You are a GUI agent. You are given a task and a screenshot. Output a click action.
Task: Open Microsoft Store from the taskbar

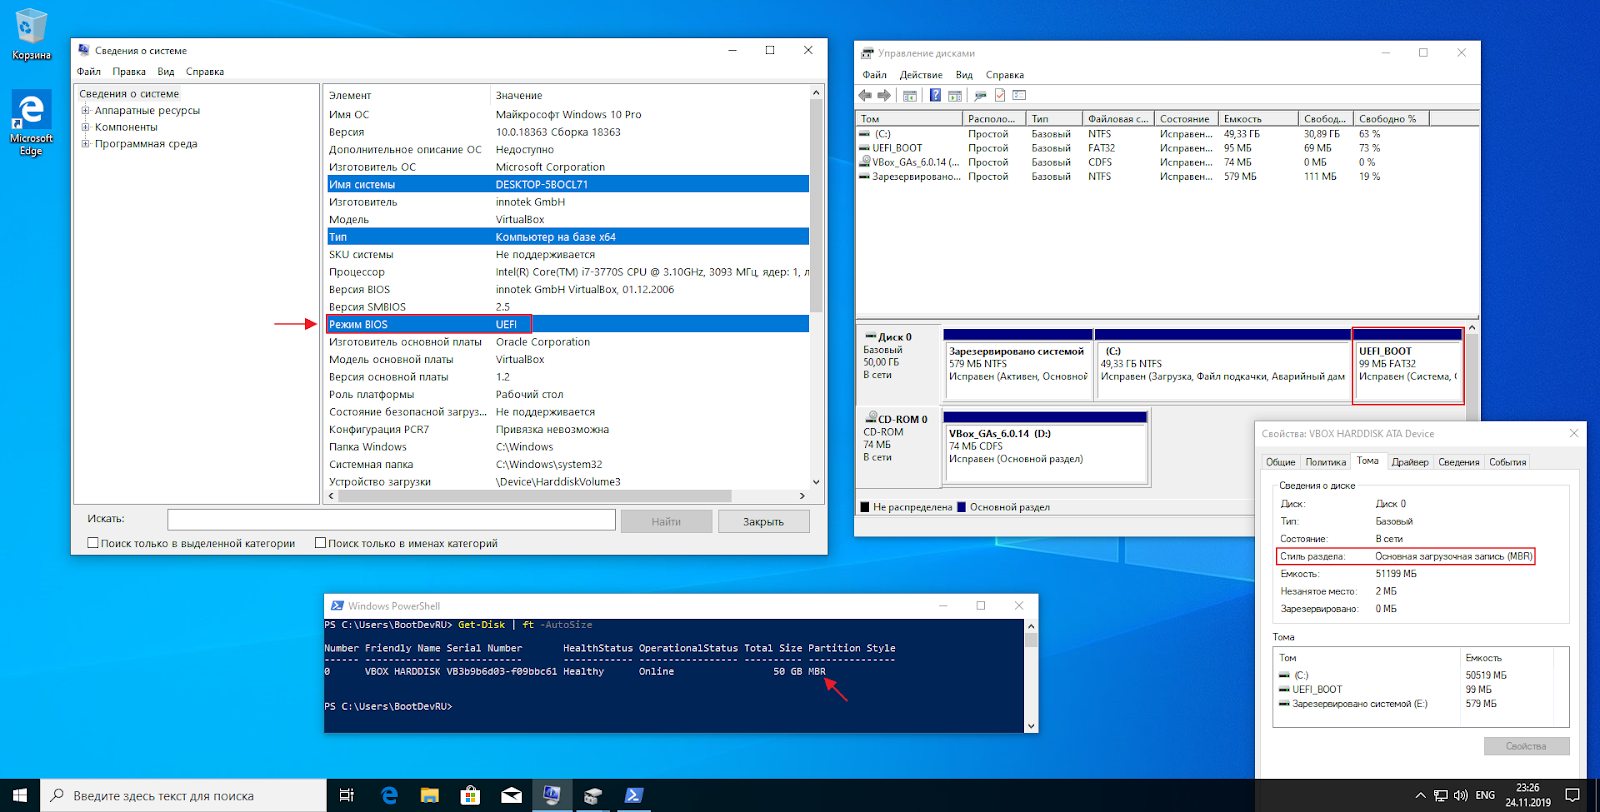[x=470, y=796]
